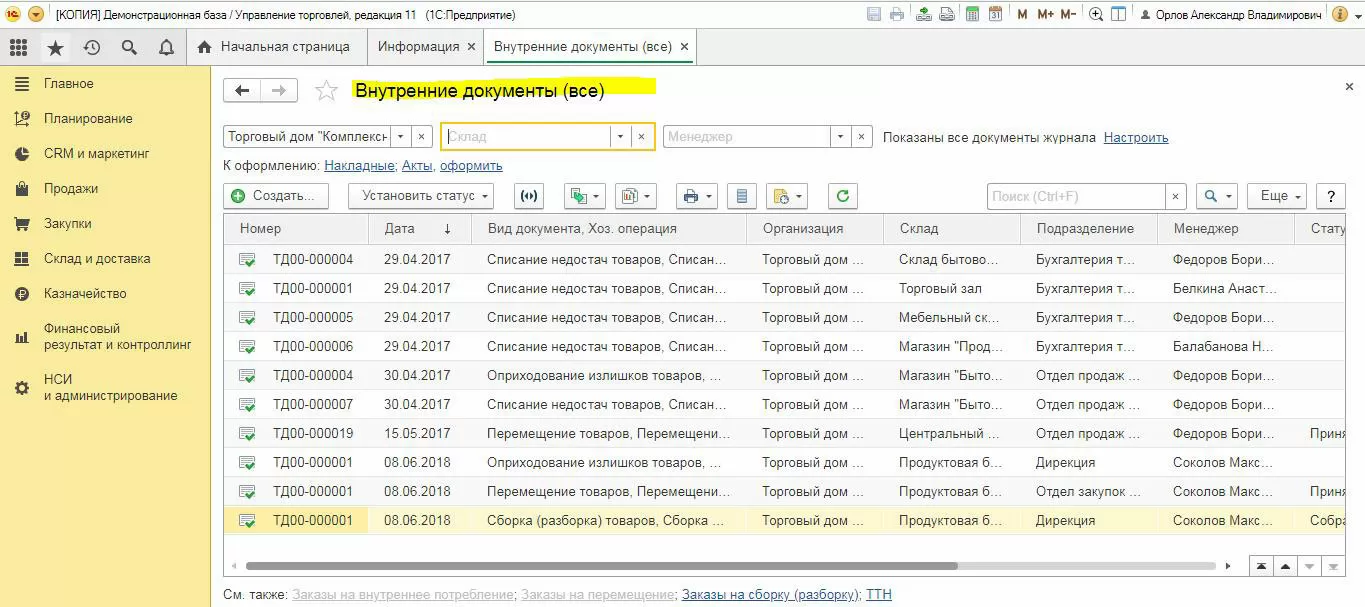This screenshot has width=1365, height=607.
Task: Switch to the Информация tab
Action: click(418, 47)
